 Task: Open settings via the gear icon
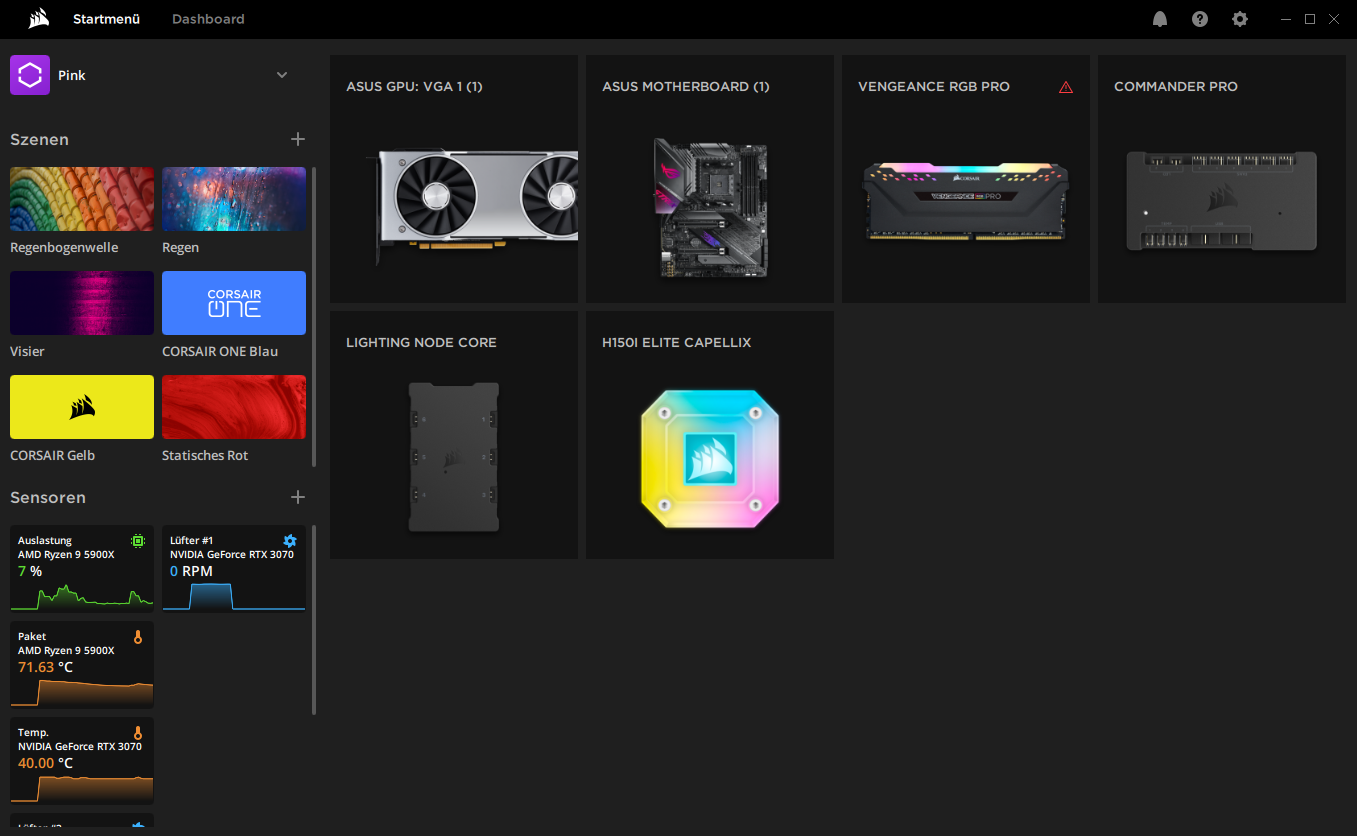coord(1240,19)
